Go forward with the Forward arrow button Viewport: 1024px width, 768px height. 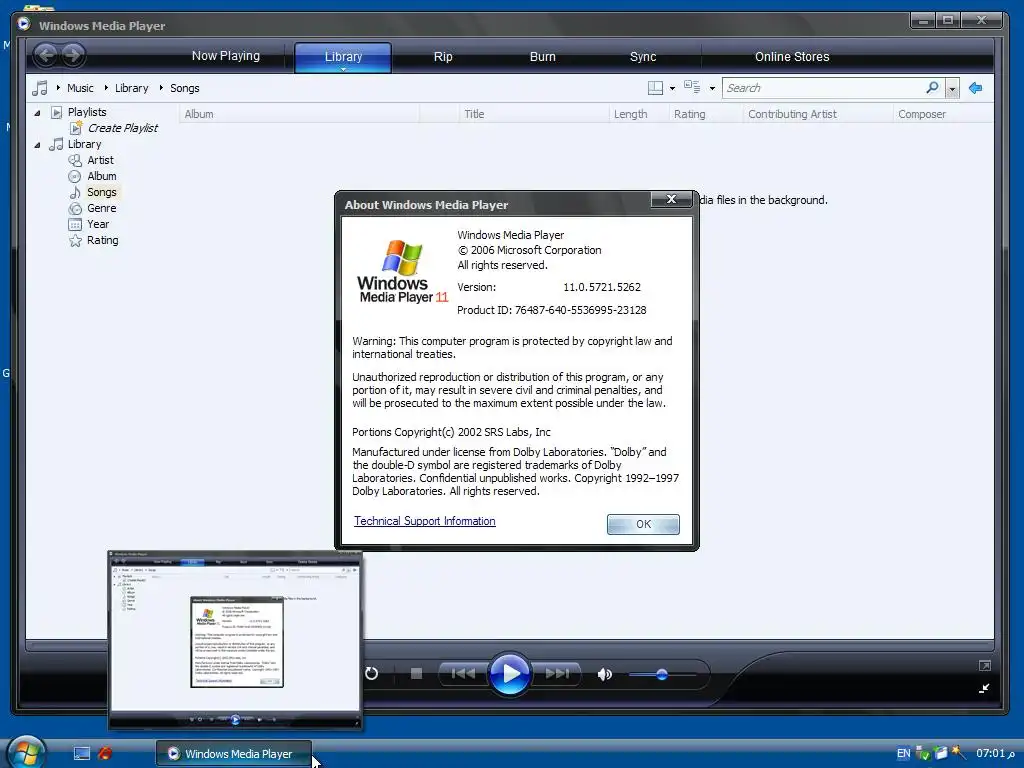point(73,55)
